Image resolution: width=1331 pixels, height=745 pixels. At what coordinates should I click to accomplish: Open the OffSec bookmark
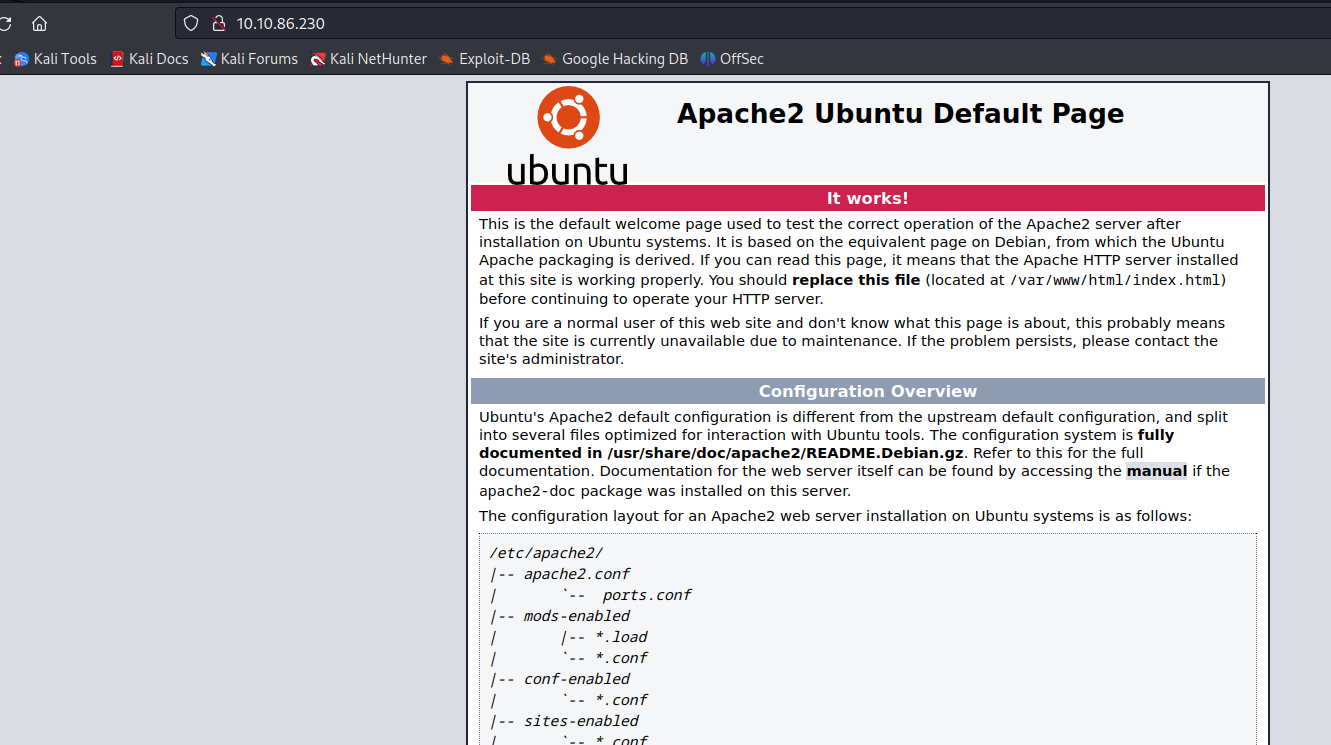click(x=732, y=59)
